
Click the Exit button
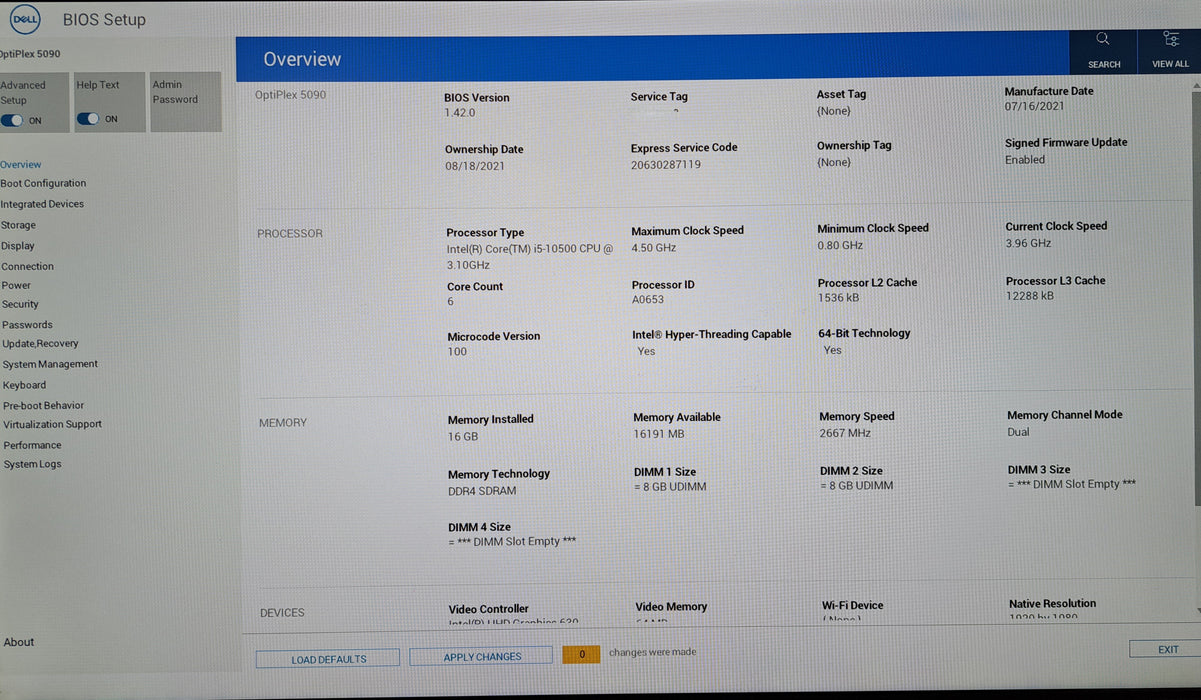point(1167,650)
